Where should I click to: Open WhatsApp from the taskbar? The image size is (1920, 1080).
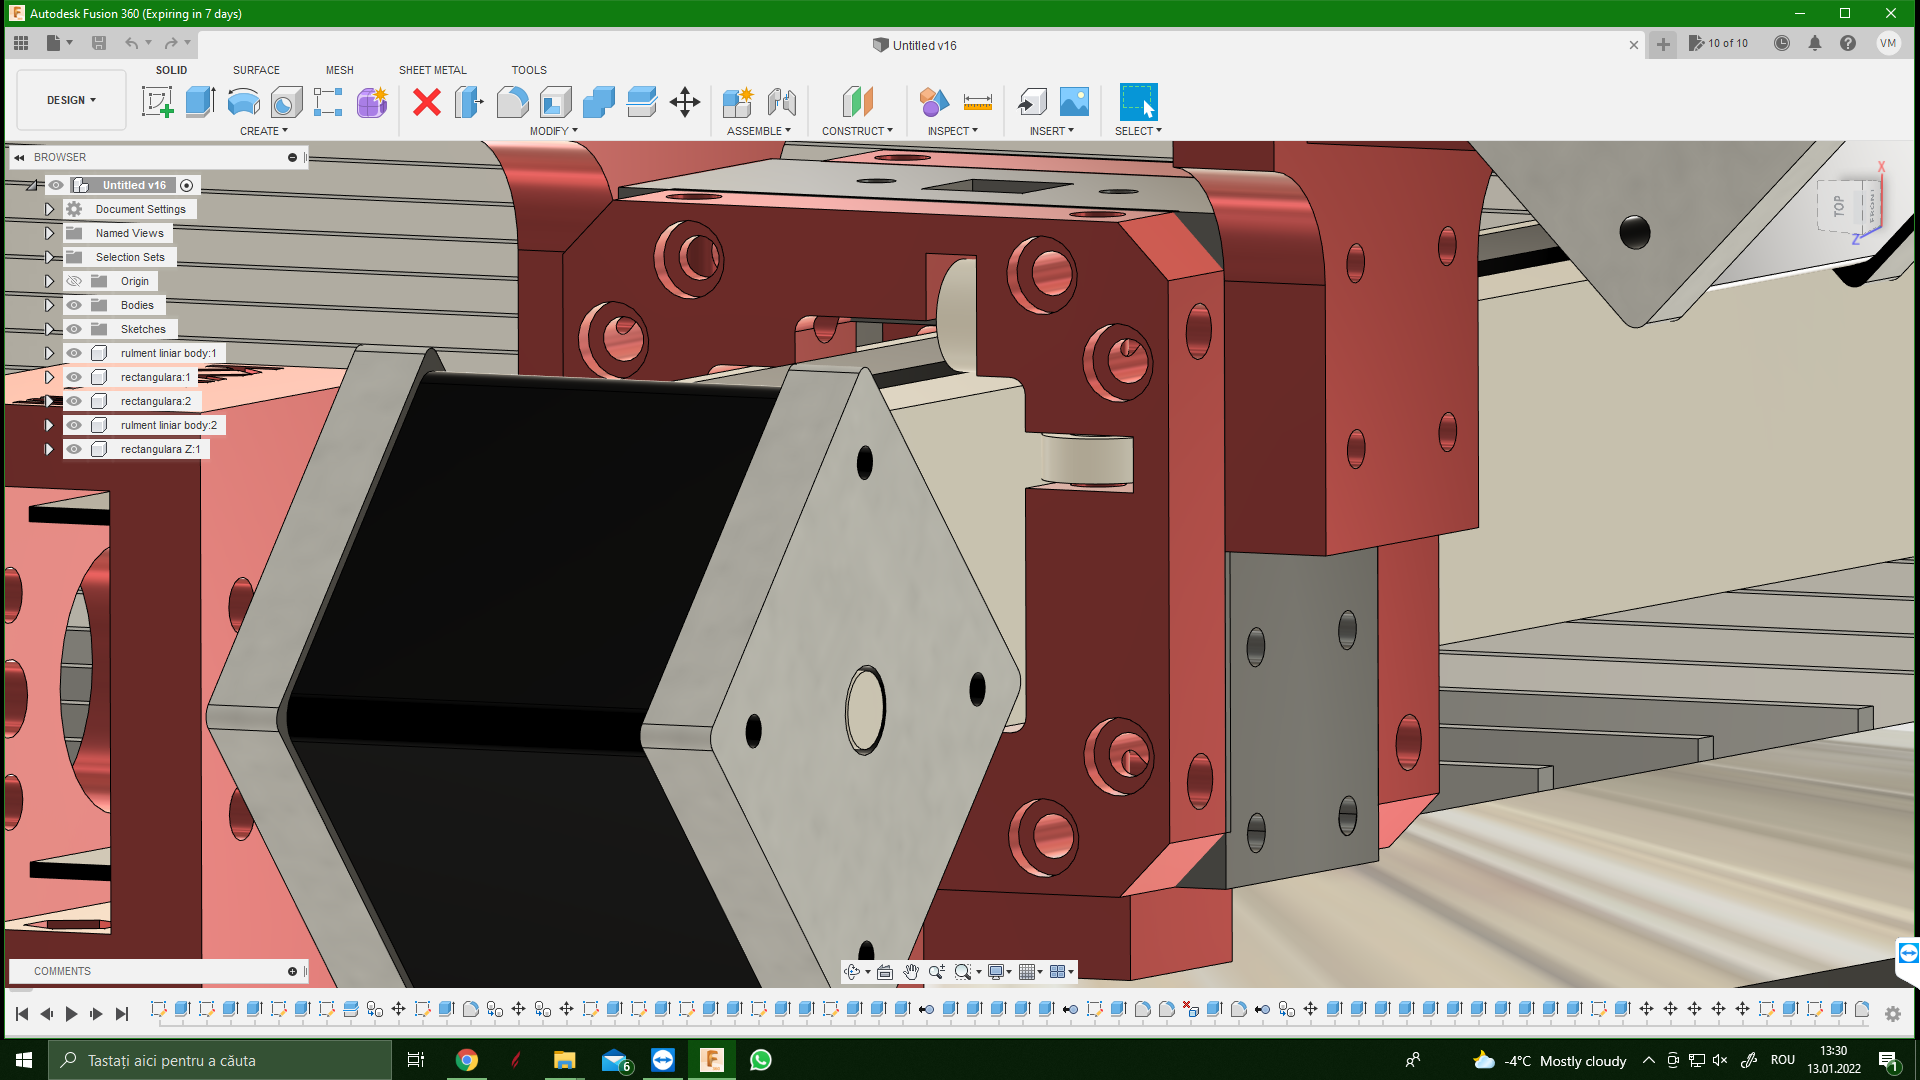pyautogui.click(x=760, y=1060)
